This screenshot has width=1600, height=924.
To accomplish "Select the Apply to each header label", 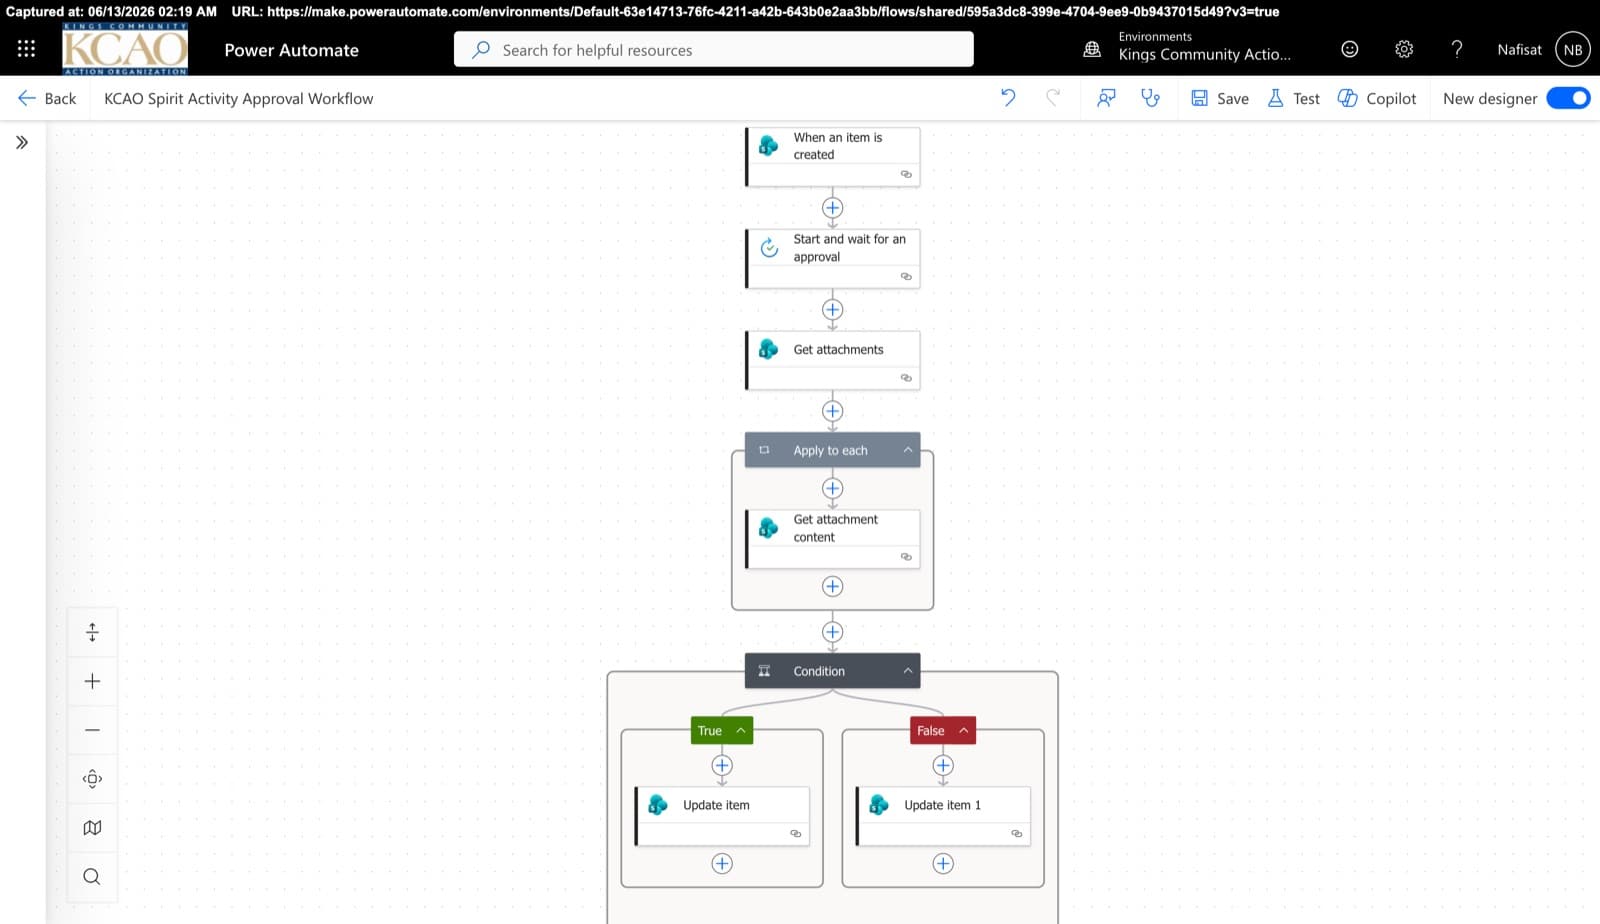I will tap(830, 450).
